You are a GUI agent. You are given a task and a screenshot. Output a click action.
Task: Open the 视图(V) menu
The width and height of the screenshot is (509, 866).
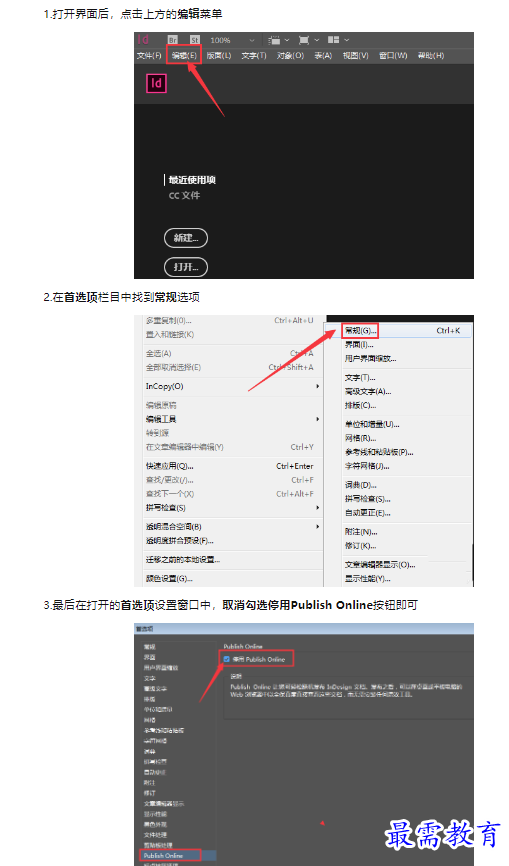(356, 55)
